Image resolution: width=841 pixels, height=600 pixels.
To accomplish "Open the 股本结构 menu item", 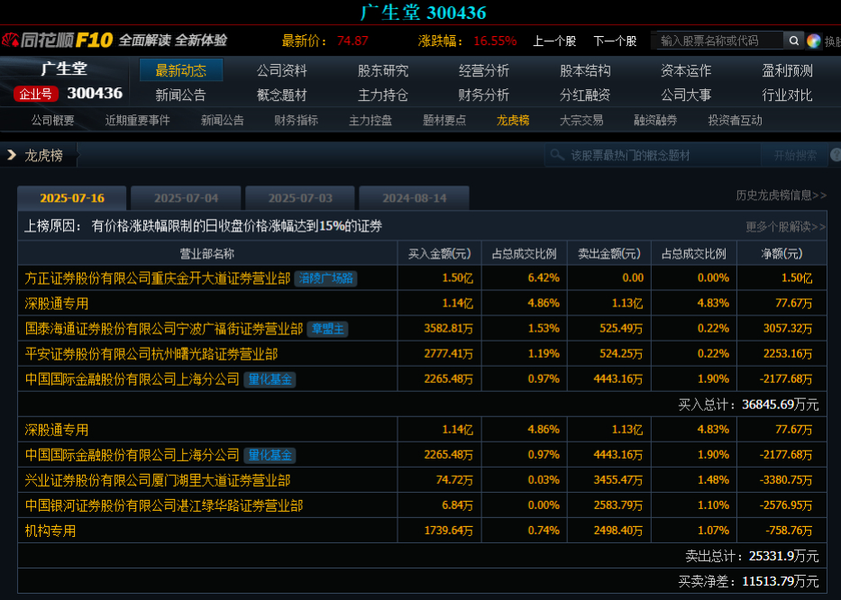I will (x=585, y=71).
